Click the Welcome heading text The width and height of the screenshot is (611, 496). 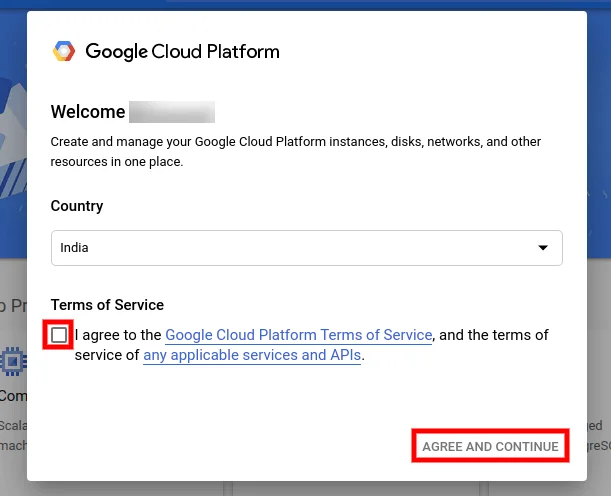[88, 112]
